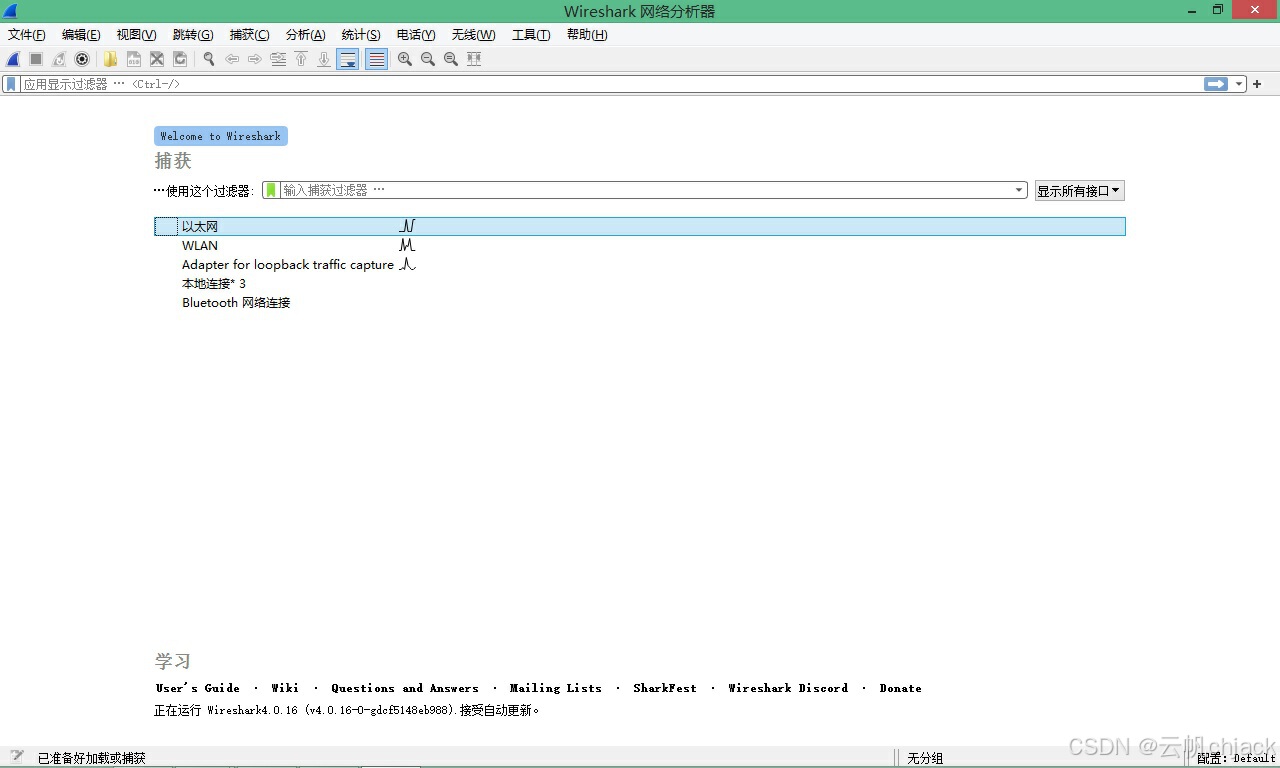Open the 视图(V) menu

[136, 35]
